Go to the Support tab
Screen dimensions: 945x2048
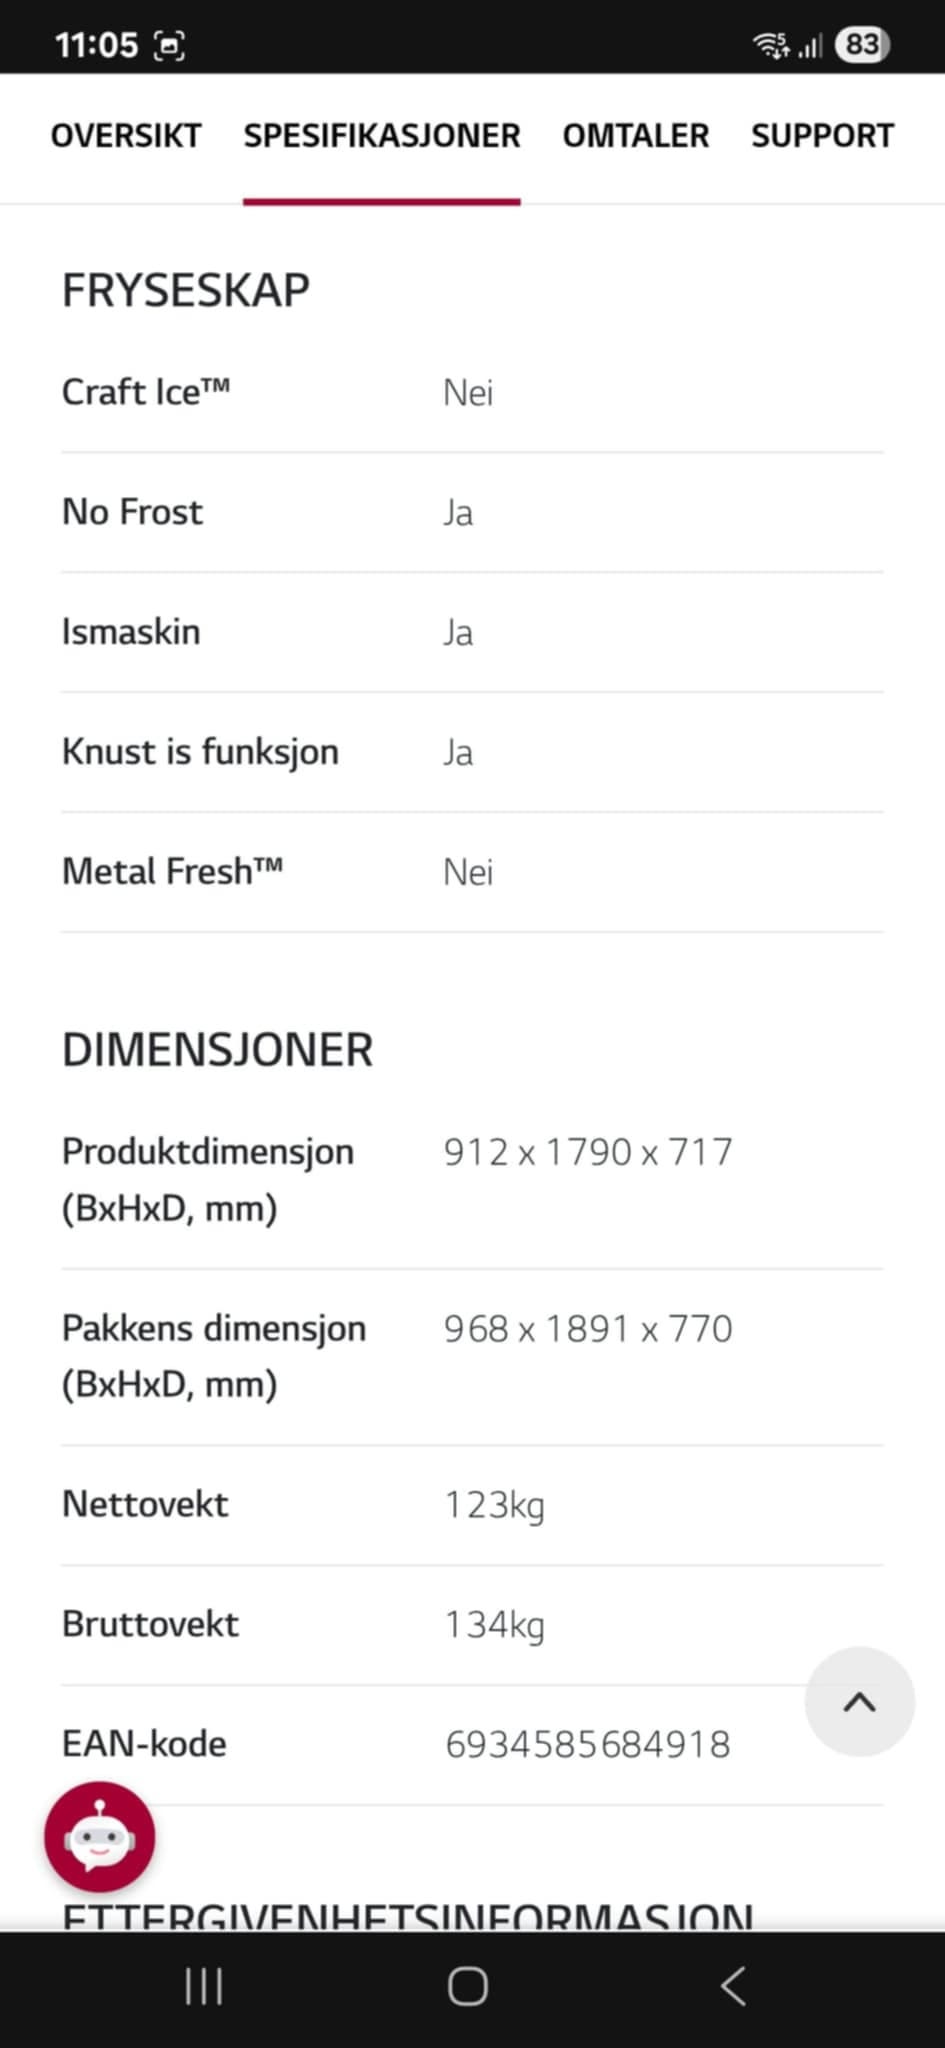(822, 136)
